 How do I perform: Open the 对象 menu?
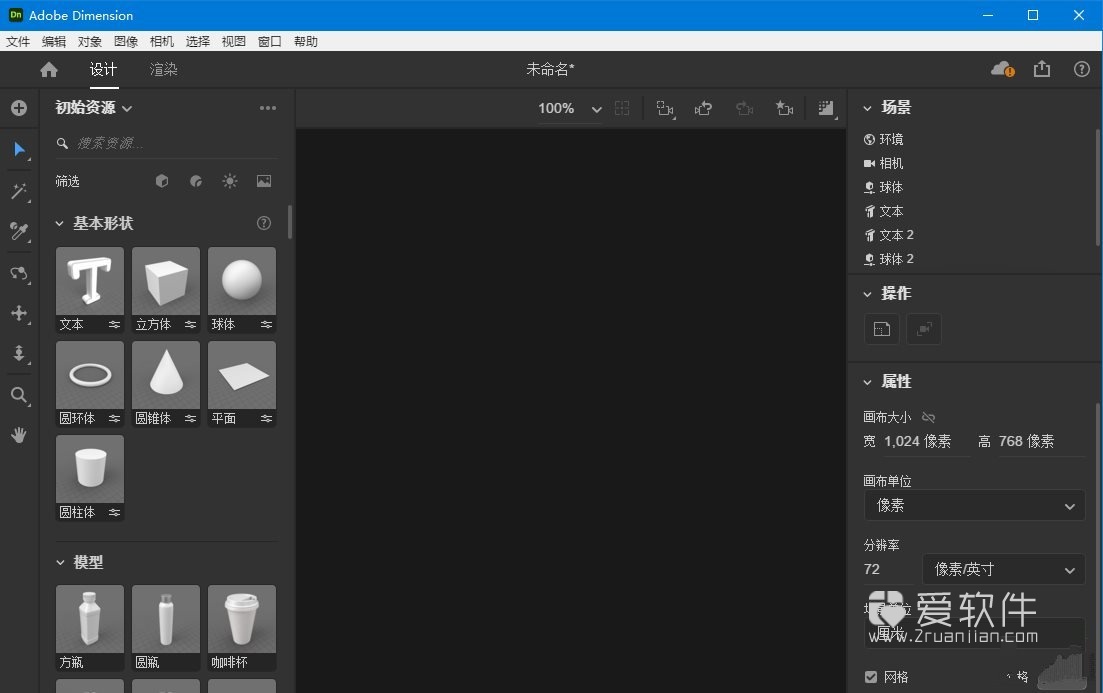coord(89,42)
